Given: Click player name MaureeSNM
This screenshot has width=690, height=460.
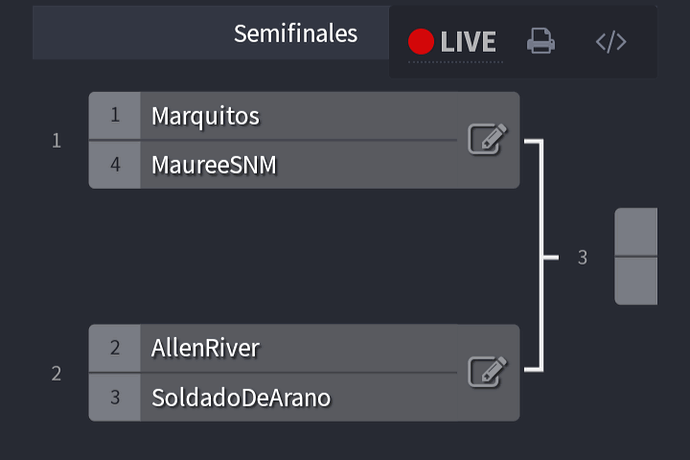Looking at the screenshot, I should click(214, 165).
